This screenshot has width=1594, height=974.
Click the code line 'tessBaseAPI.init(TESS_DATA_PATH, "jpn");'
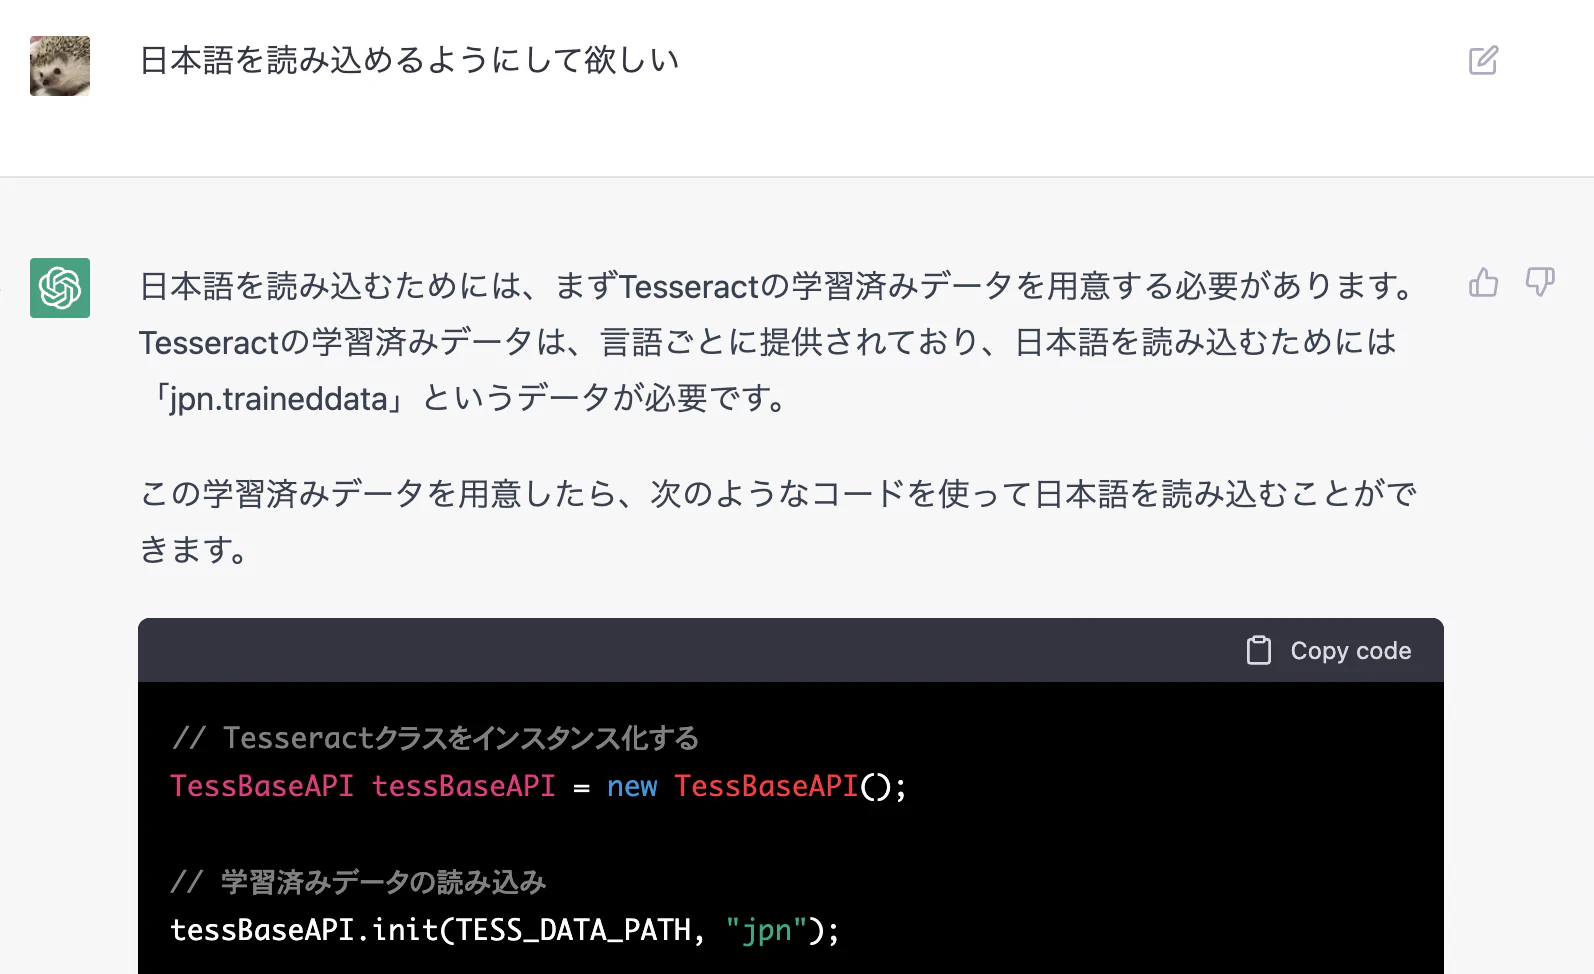(x=505, y=931)
